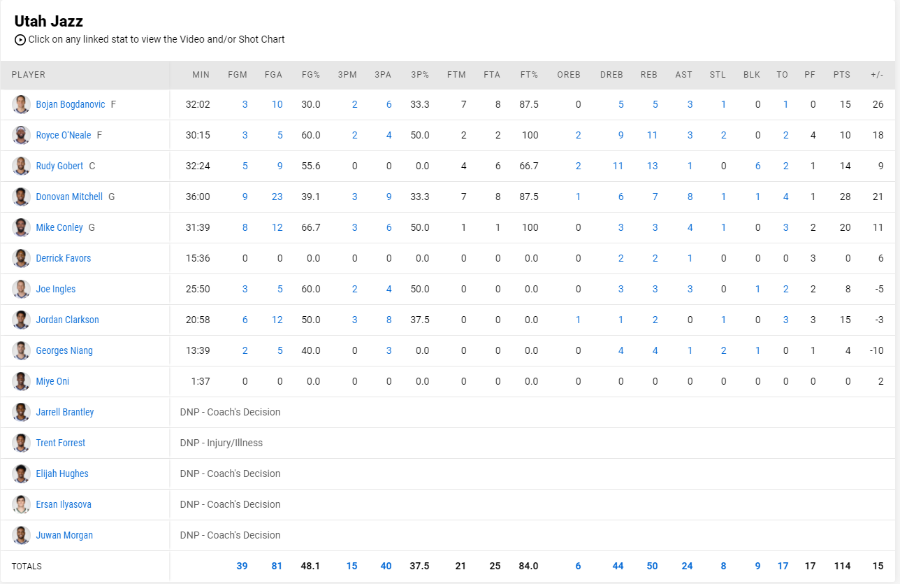This screenshot has height=584, width=900.
Task: Open Rudy Gobert player link
Action: [x=59, y=166]
